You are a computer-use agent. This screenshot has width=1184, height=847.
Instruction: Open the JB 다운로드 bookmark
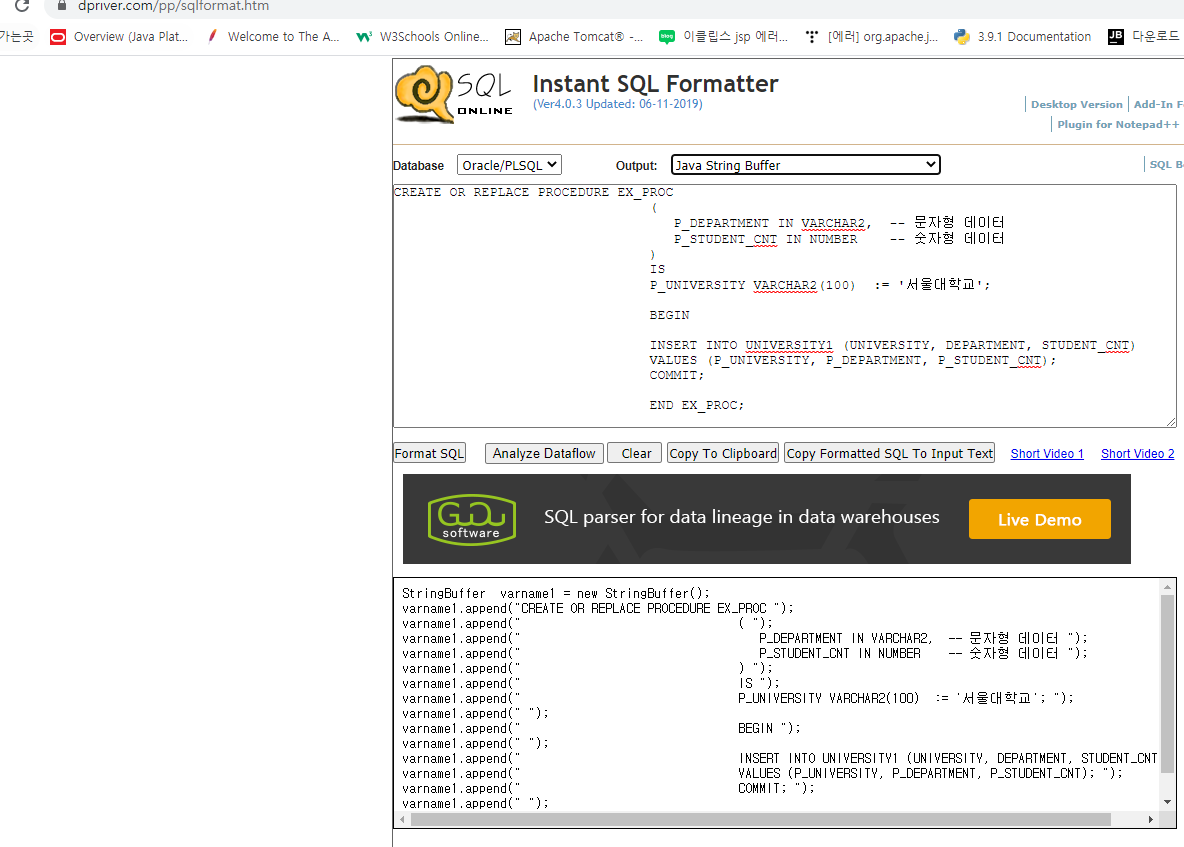[x=1143, y=36]
